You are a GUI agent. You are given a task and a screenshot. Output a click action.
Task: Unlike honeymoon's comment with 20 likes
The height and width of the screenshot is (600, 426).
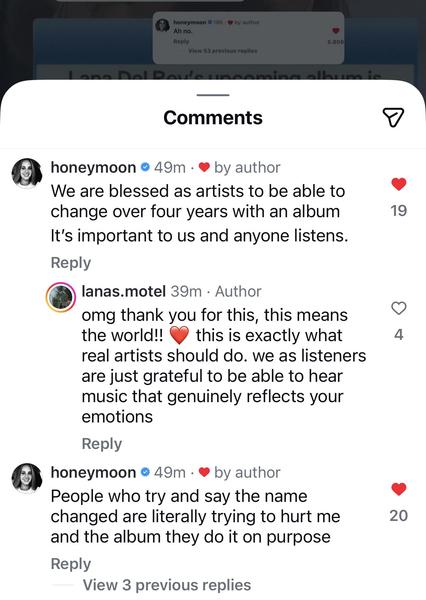(x=398, y=489)
